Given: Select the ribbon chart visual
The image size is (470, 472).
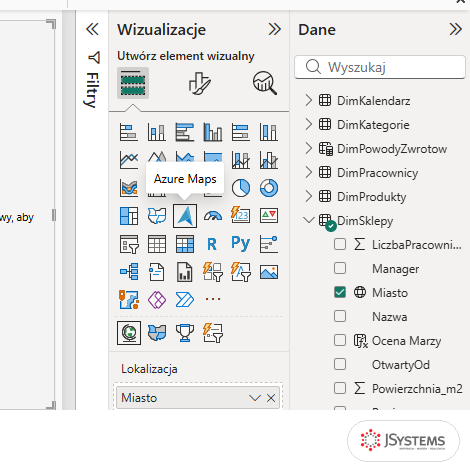Looking at the screenshot, I should point(129,188).
